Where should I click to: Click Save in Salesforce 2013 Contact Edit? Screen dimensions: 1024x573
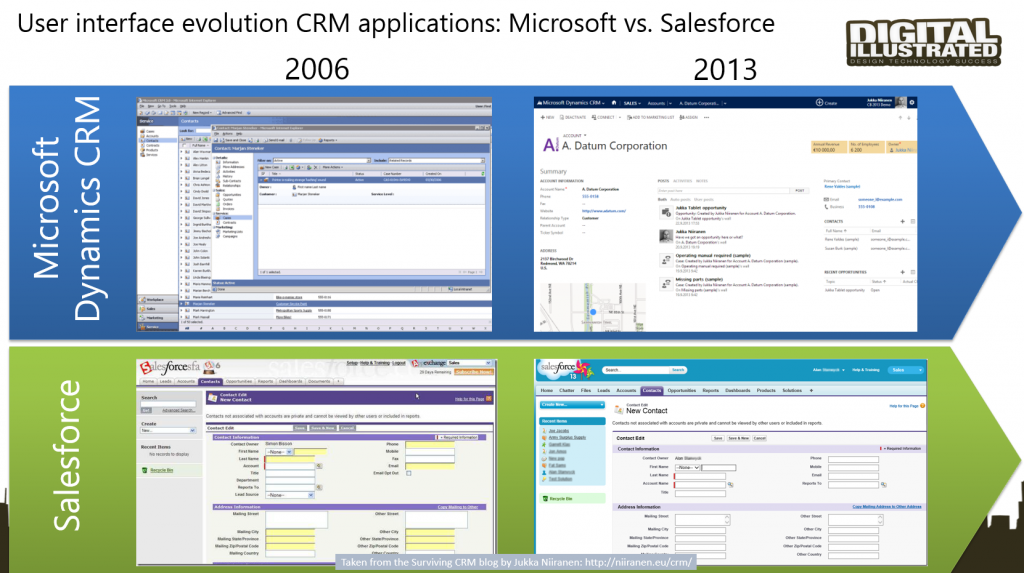pos(718,438)
